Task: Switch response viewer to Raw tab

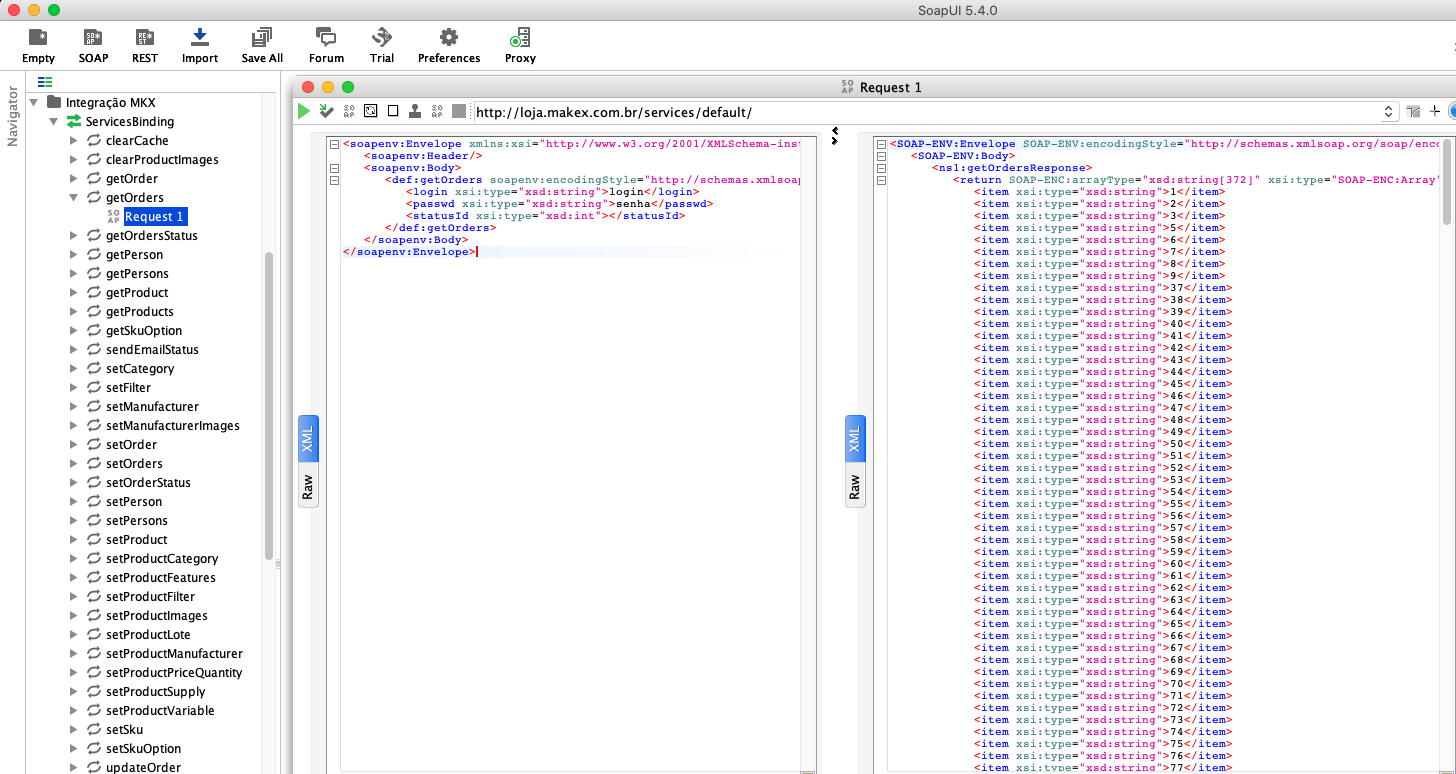Action: (x=855, y=487)
